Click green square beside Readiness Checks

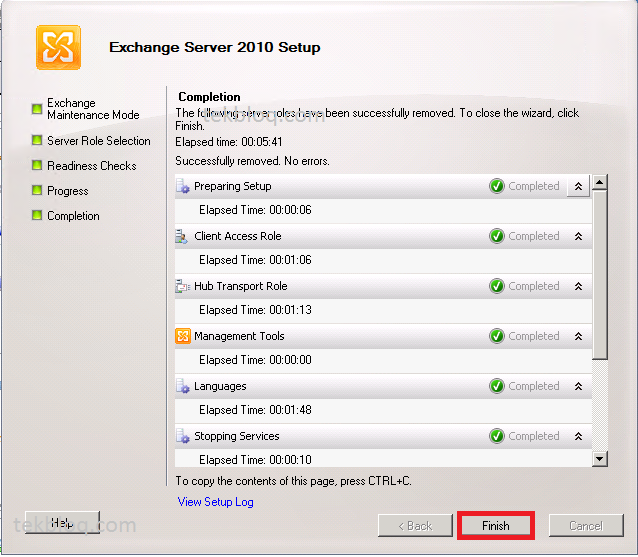tap(37, 166)
